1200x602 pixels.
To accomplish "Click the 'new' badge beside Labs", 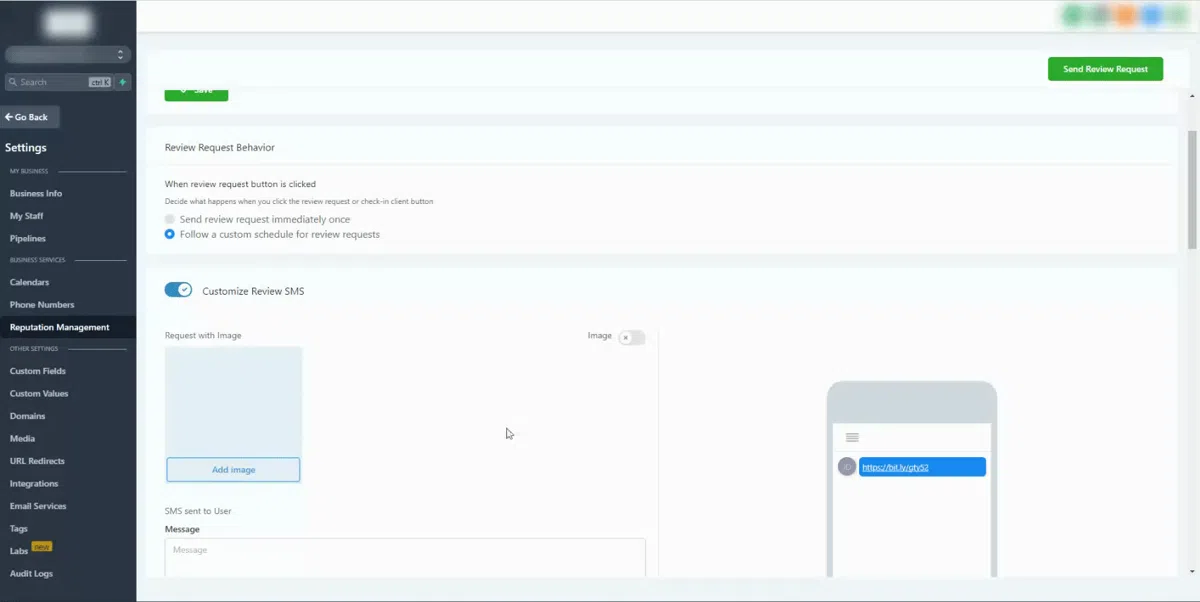I will click(x=42, y=547).
